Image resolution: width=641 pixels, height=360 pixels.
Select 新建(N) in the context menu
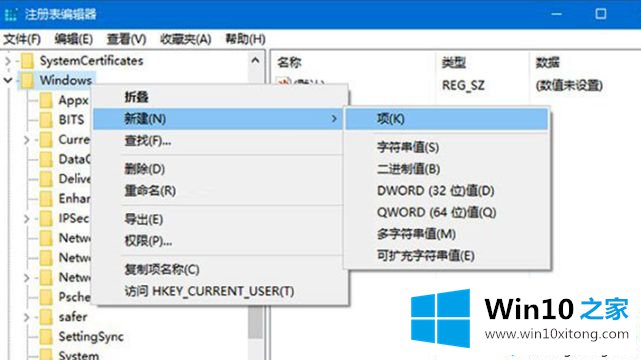pyautogui.click(x=219, y=119)
